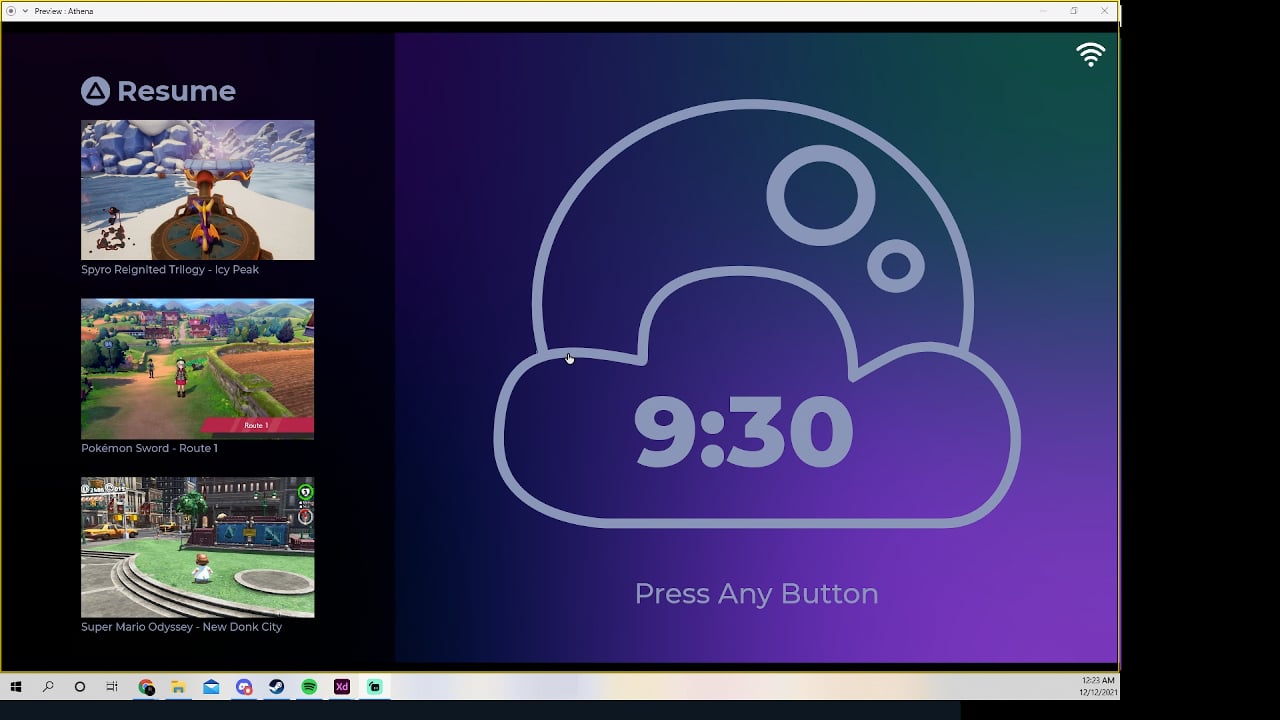
Task: Click the Resume heading text
Action: (176, 91)
